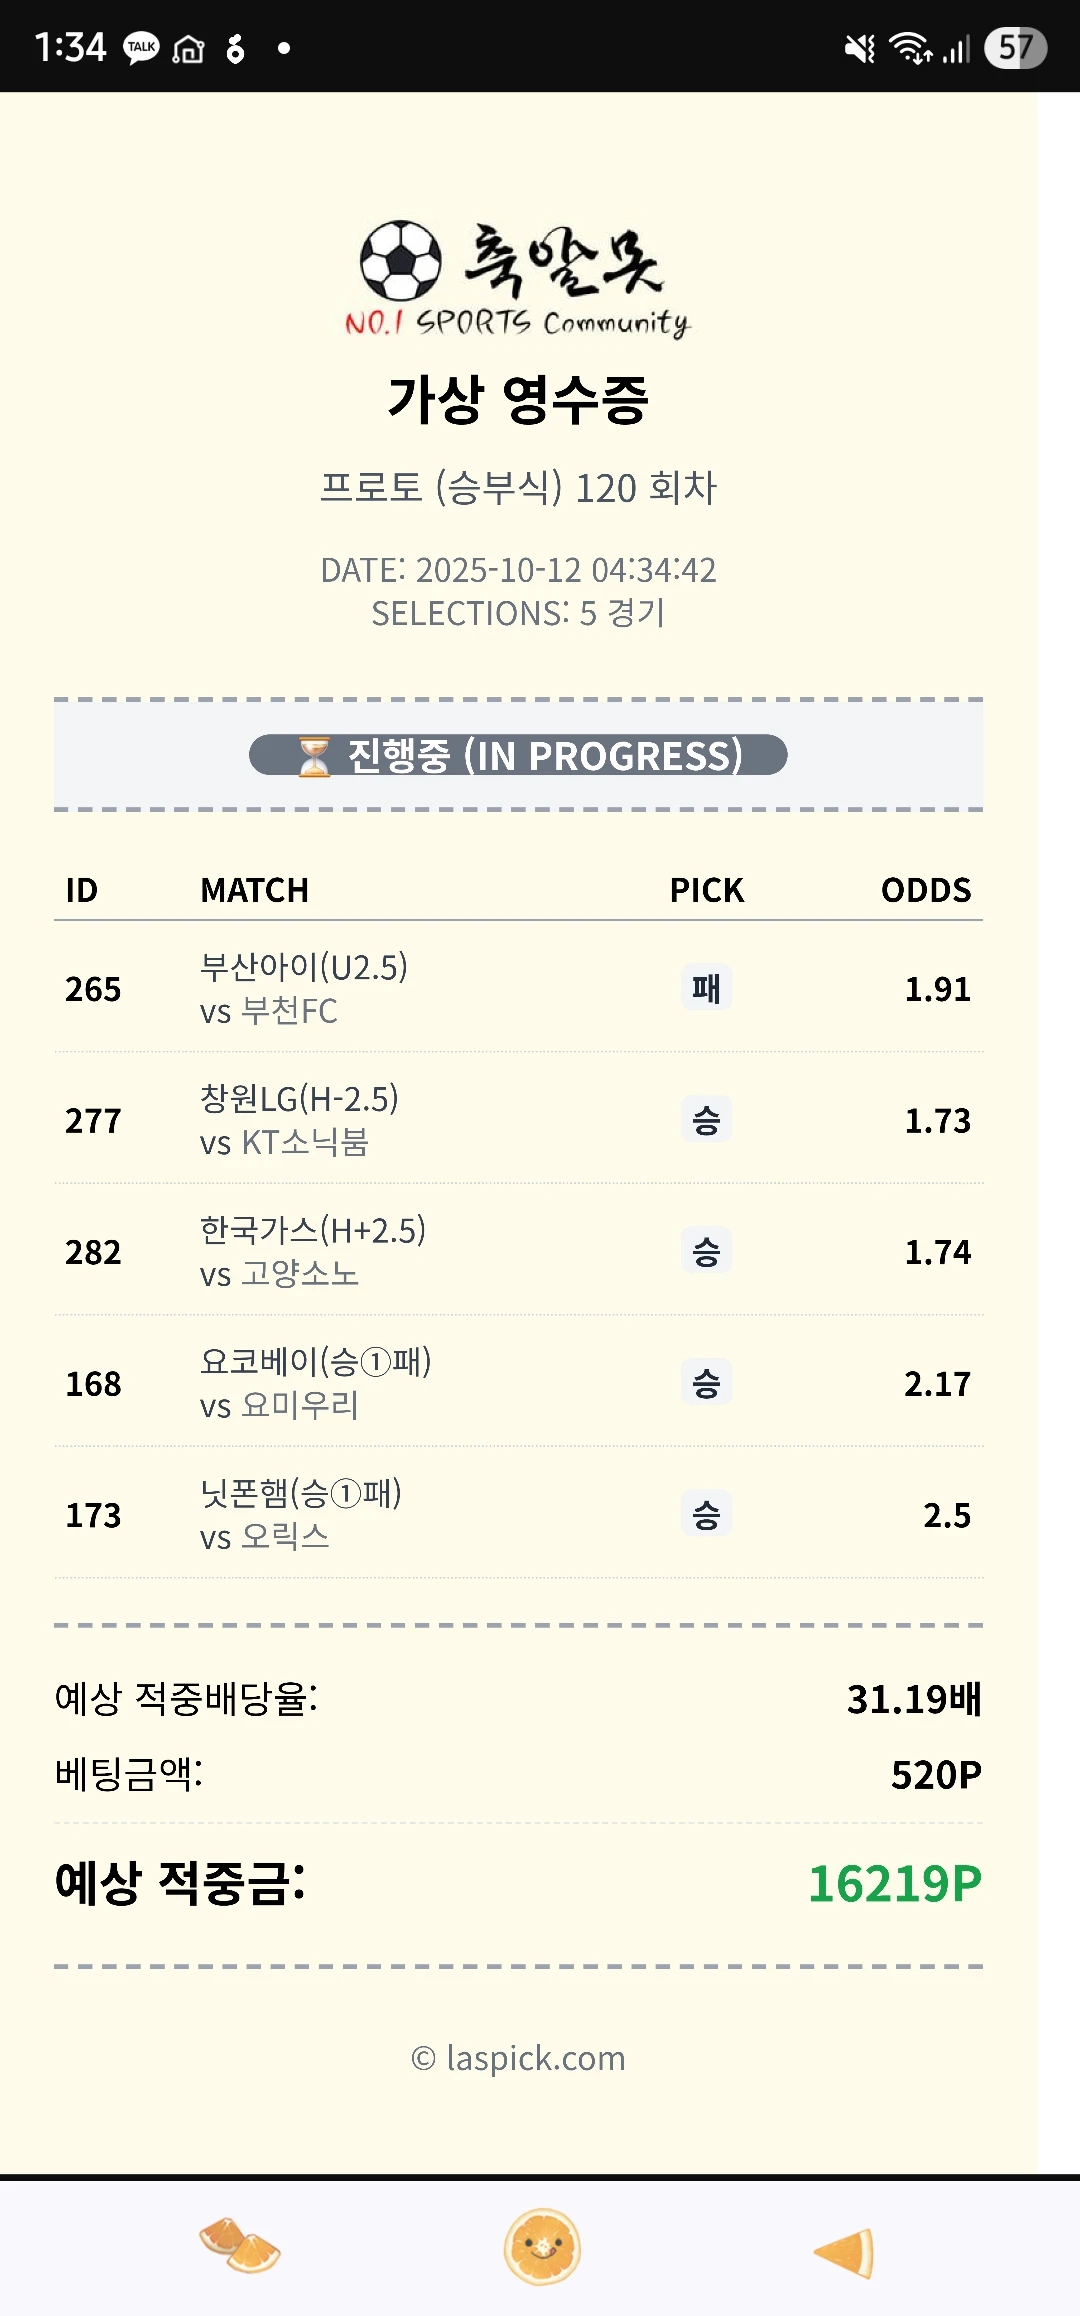Viewport: 1080px width, 2316px height.
Task: Tap the 승 pick for 한국가스 match
Action: pyautogui.click(x=706, y=1251)
